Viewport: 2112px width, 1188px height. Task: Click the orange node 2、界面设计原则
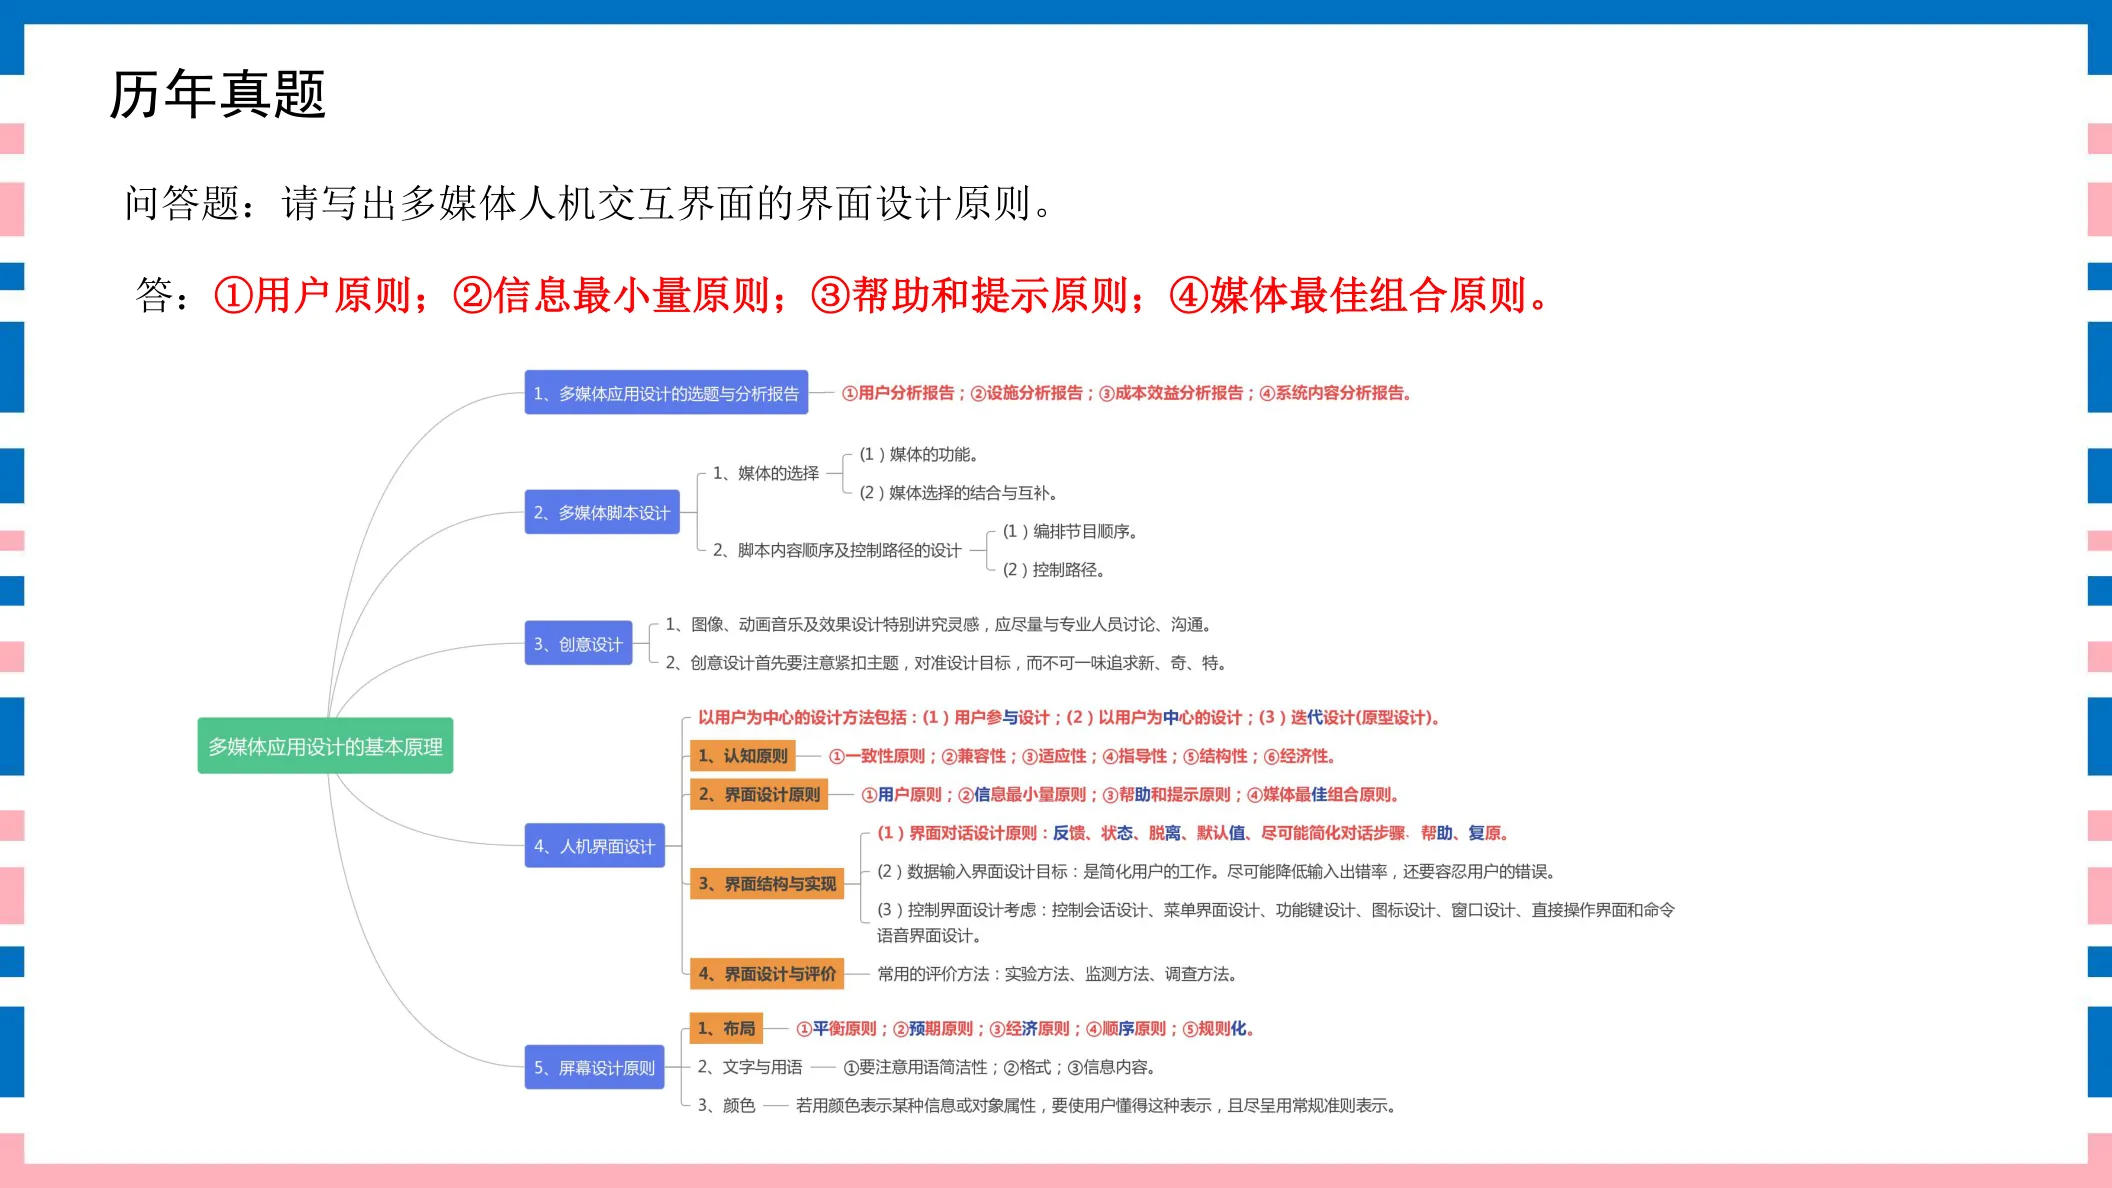click(x=759, y=794)
